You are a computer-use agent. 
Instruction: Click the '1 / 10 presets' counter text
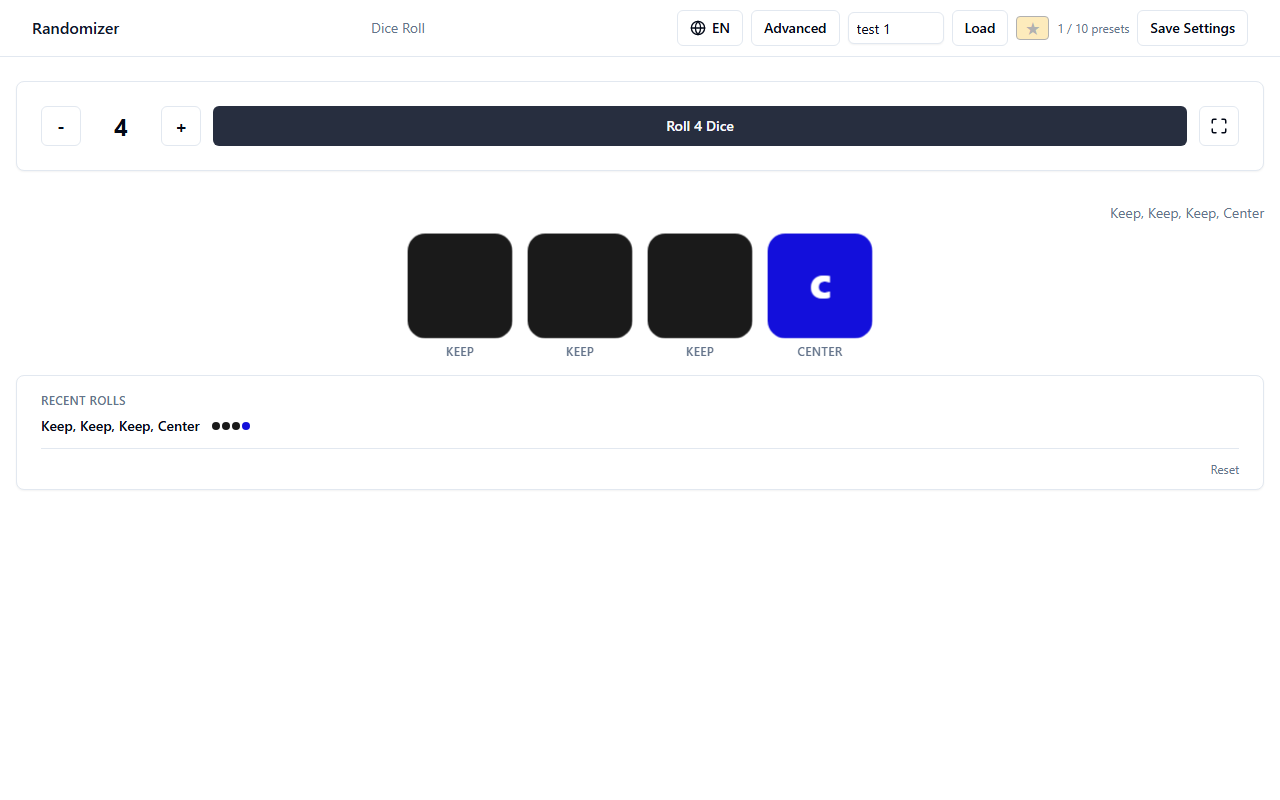coord(1093,29)
